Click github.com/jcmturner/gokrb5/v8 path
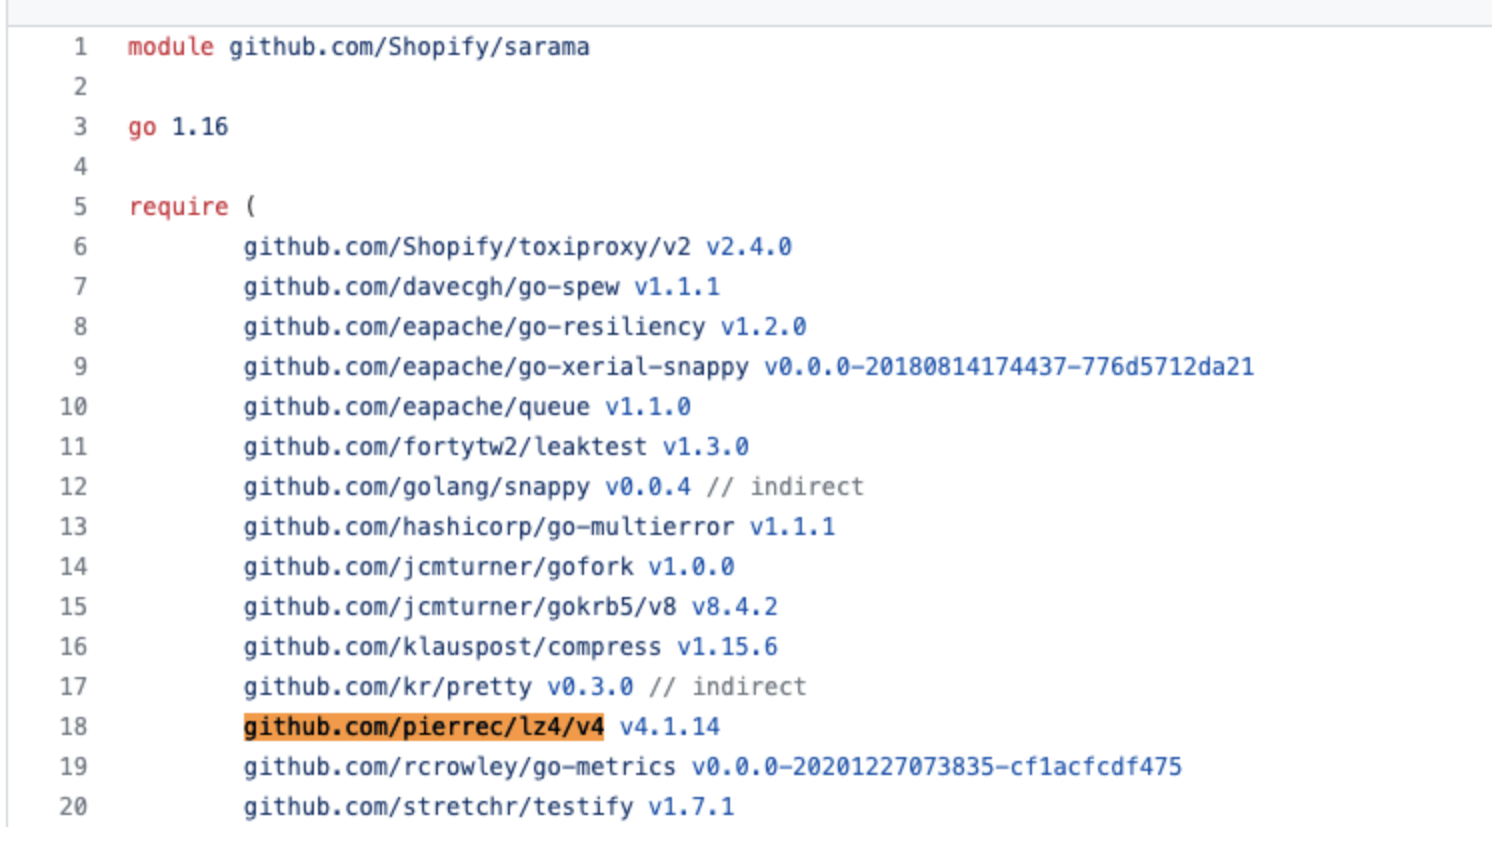1512x850 pixels. coord(460,607)
